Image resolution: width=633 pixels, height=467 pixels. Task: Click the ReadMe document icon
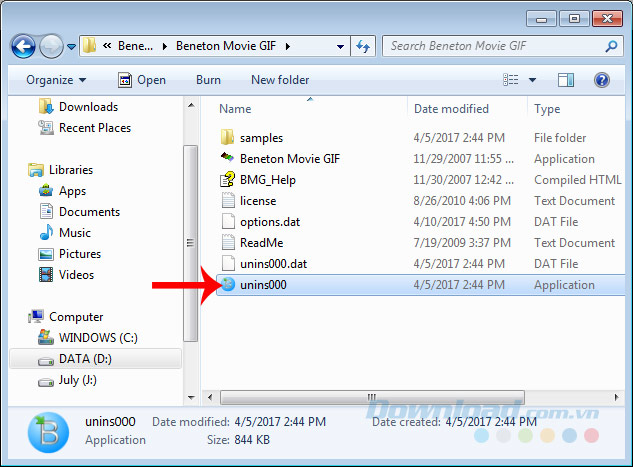point(228,242)
